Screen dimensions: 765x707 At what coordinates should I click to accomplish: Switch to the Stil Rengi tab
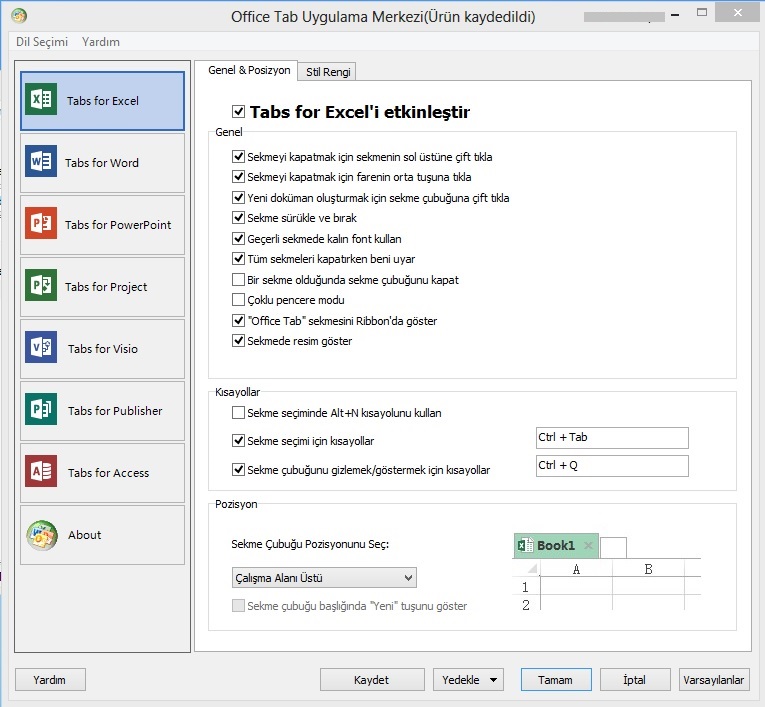(x=327, y=71)
